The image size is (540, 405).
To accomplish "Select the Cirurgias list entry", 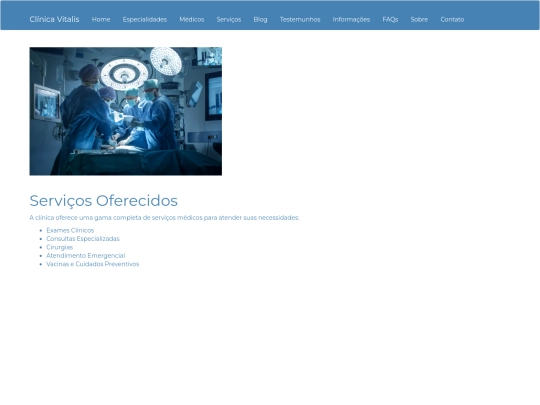I will [60, 247].
